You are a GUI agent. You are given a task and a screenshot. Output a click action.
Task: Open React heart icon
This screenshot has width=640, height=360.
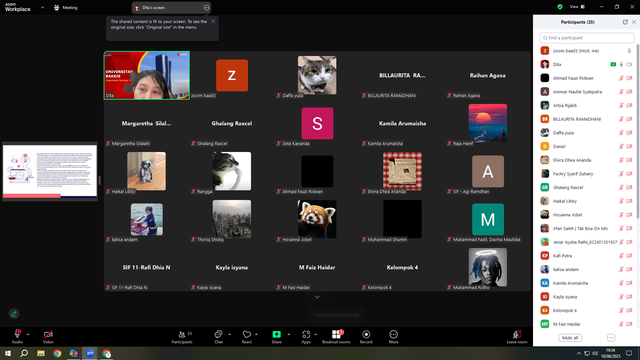pyautogui.click(x=247, y=334)
